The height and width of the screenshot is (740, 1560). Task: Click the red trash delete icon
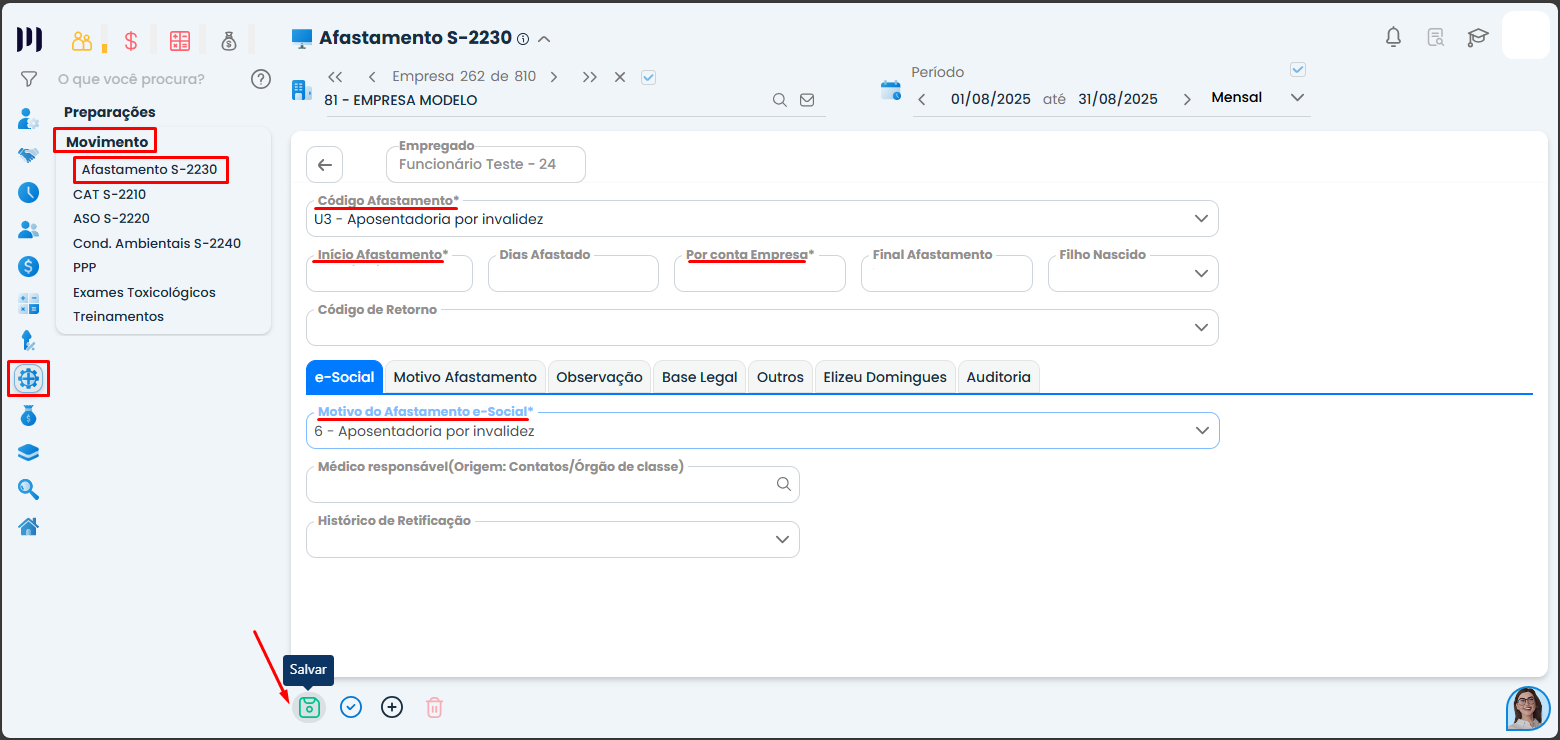[x=434, y=707]
